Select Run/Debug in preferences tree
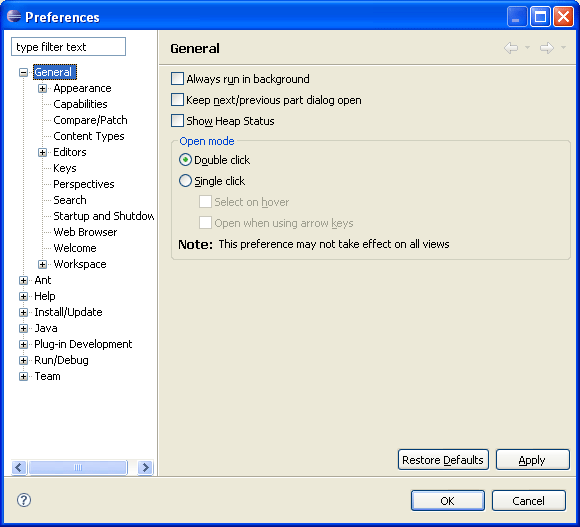Screen dimensions: 580x527 [x=61, y=360]
